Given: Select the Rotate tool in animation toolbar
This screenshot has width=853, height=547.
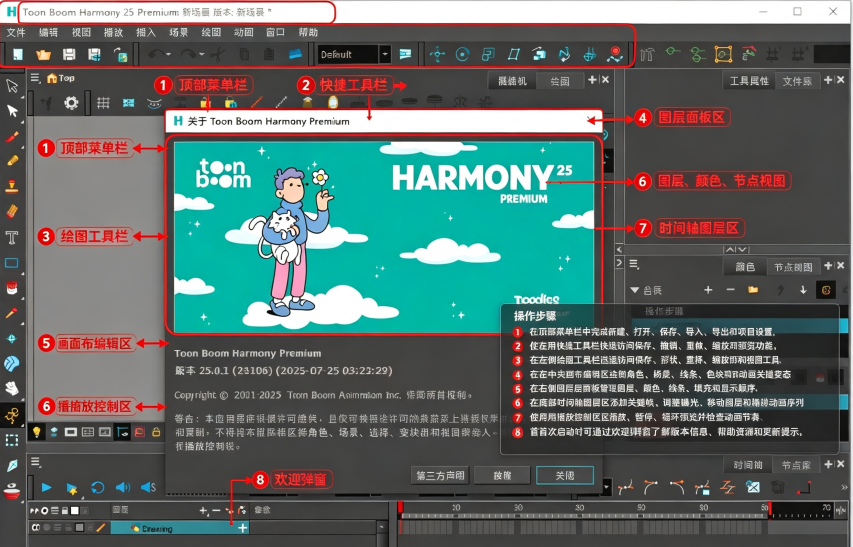Looking at the screenshot, I should 462,54.
